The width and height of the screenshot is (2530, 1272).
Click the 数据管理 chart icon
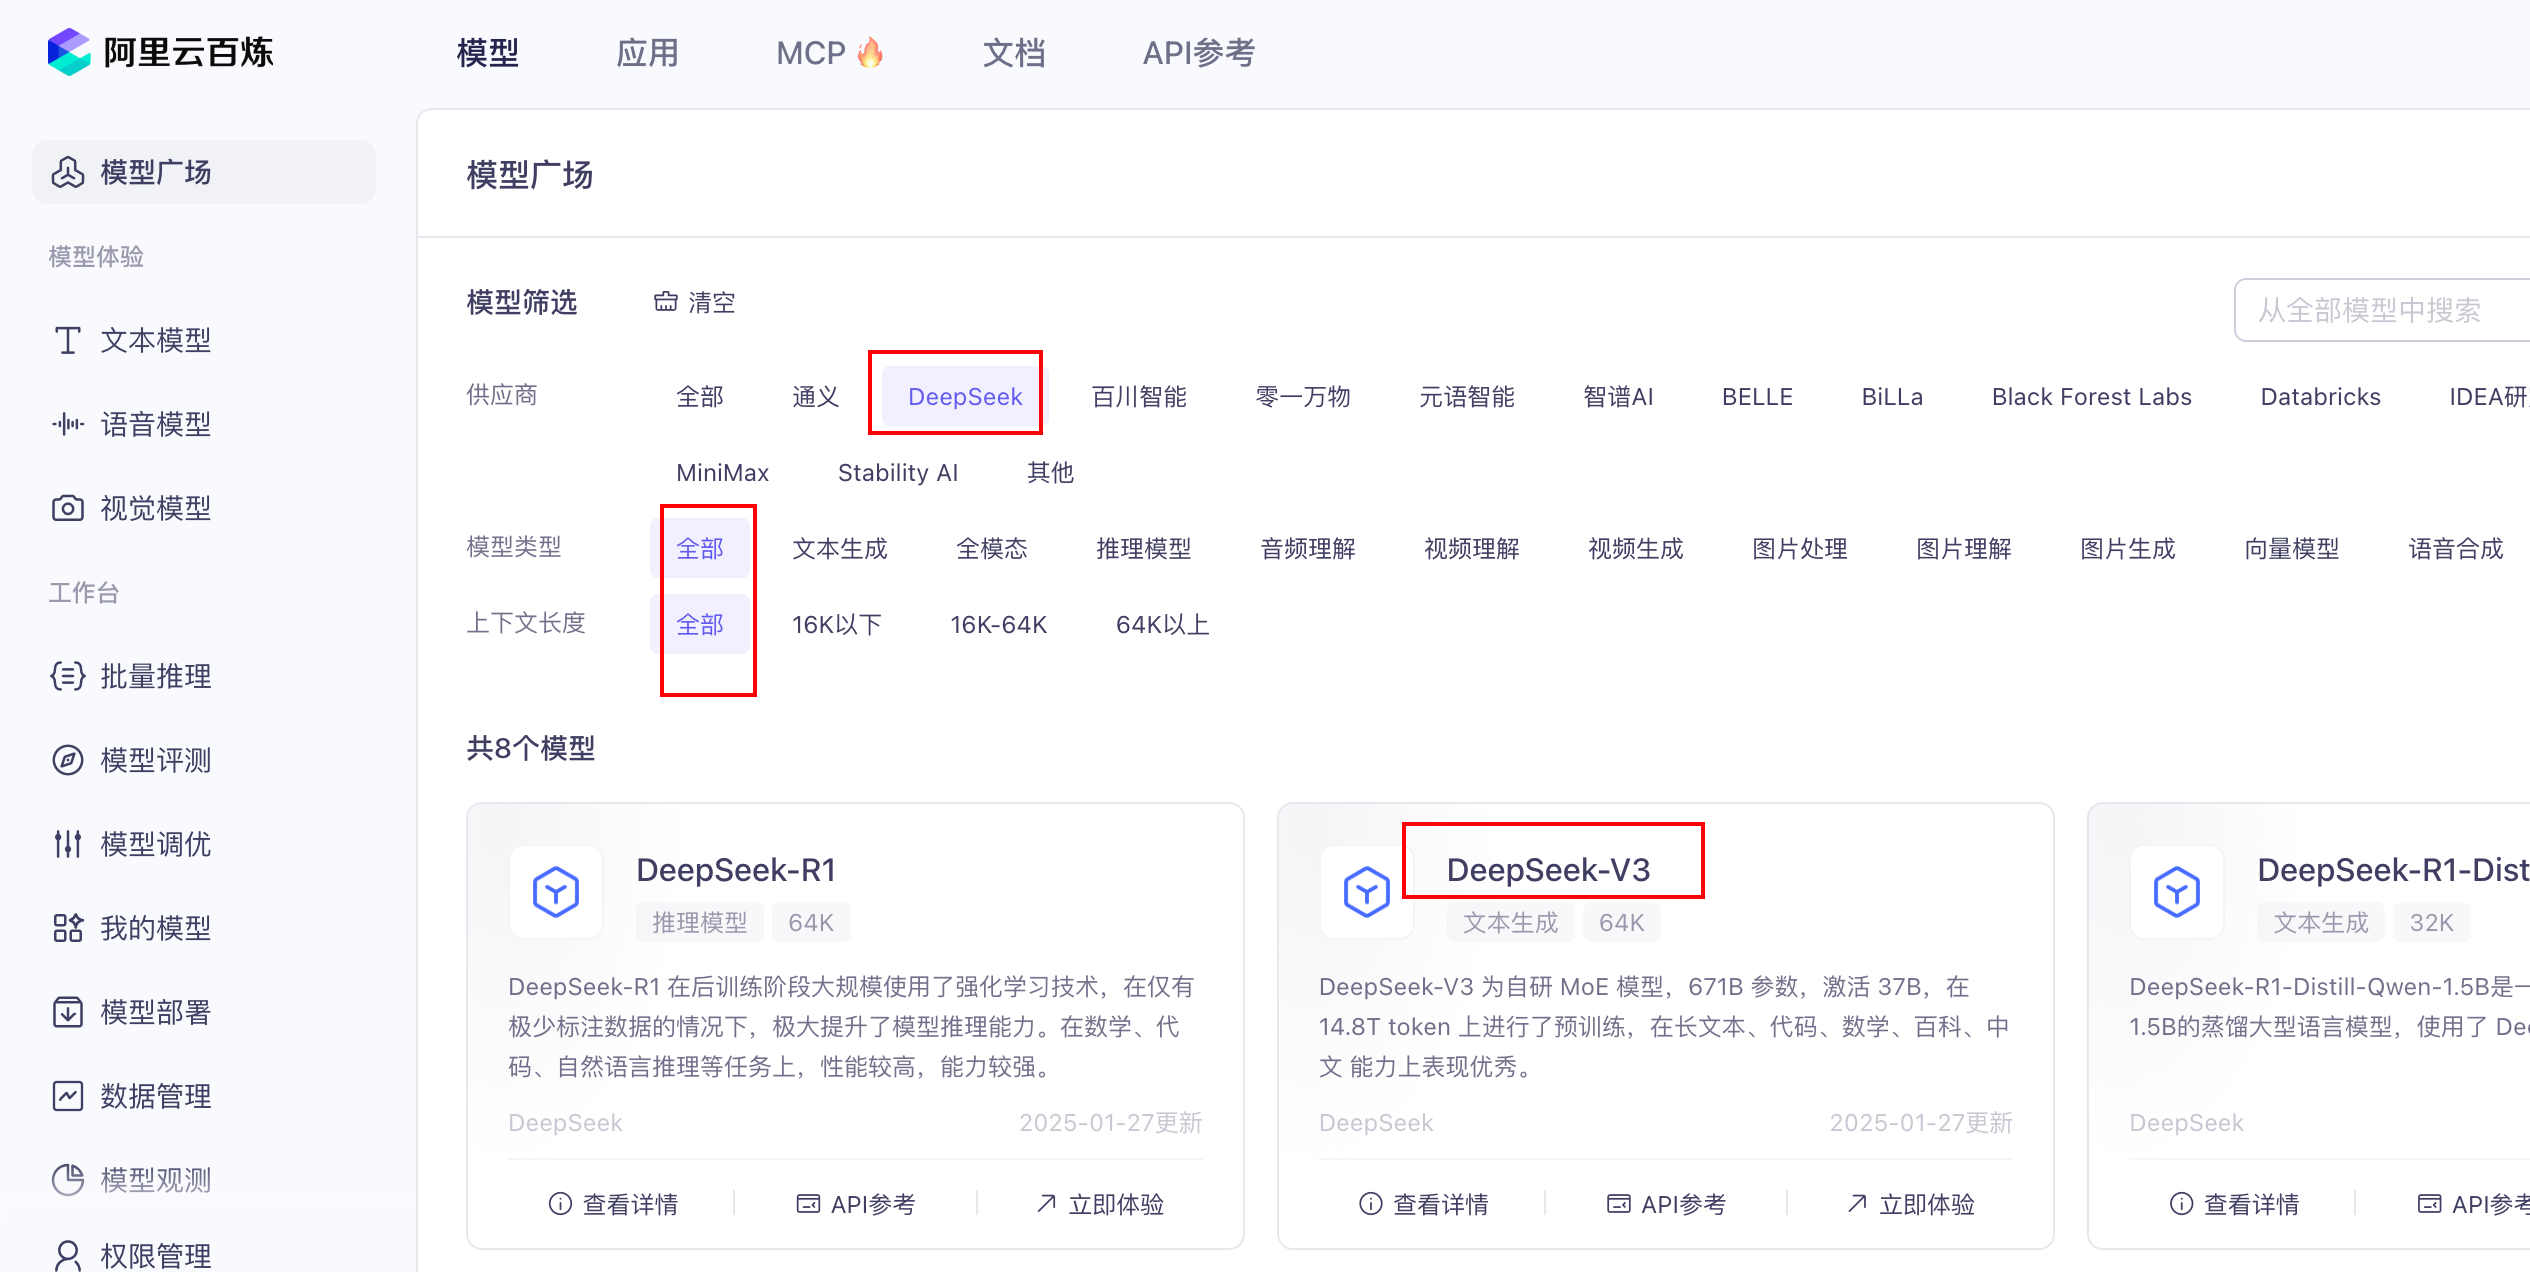coord(68,1096)
